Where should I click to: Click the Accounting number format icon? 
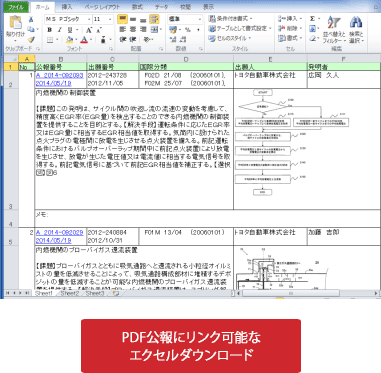point(173,30)
